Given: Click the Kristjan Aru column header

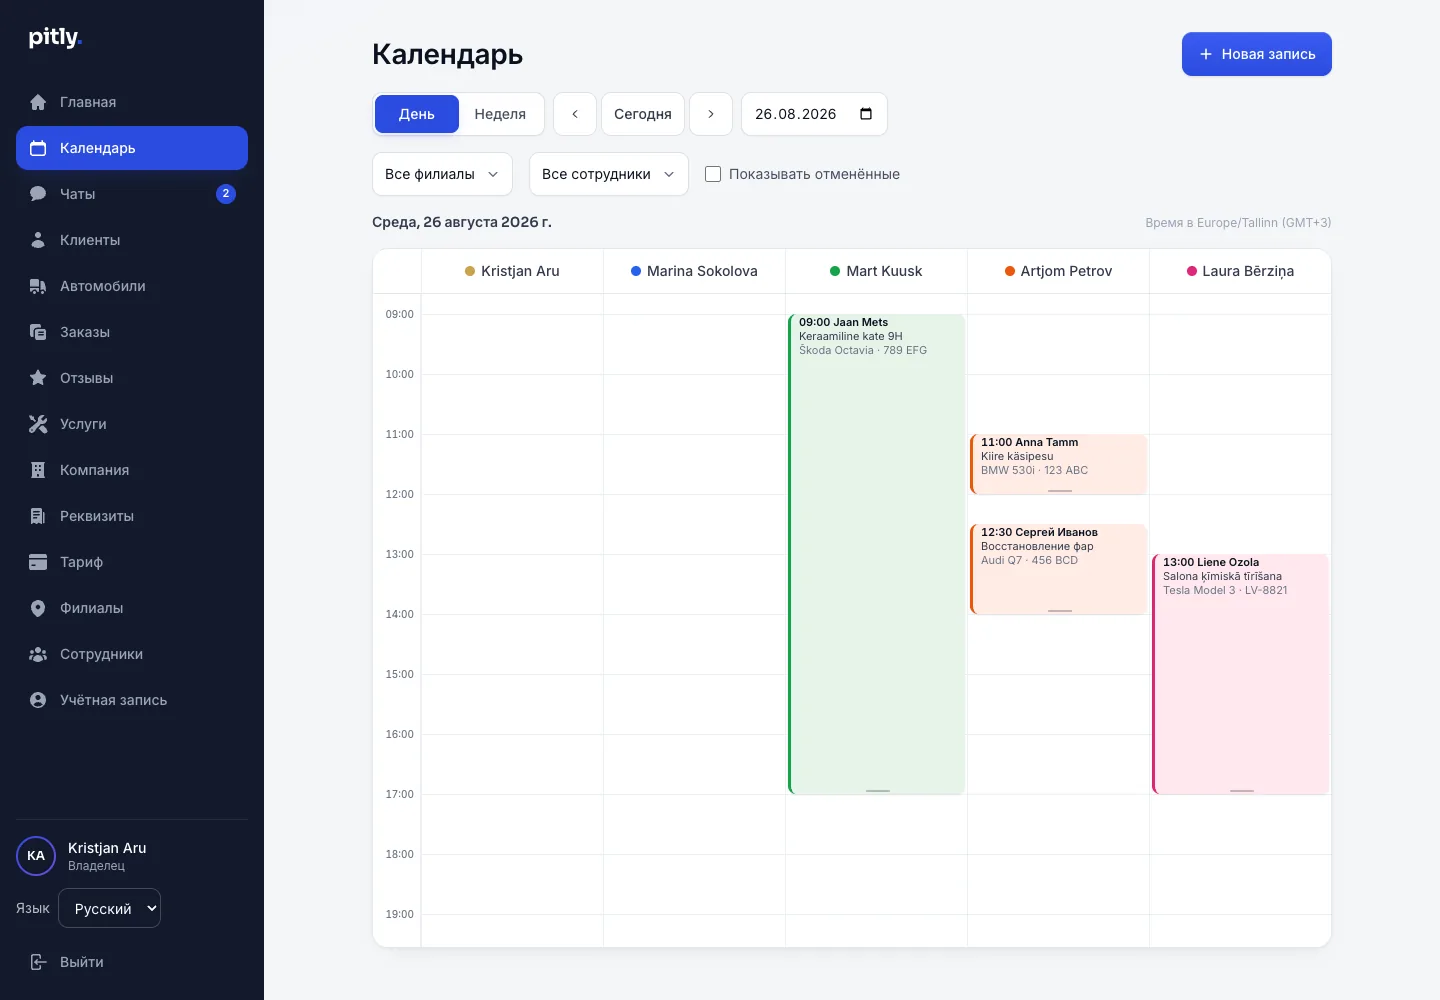Looking at the screenshot, I should click(512, 271).
